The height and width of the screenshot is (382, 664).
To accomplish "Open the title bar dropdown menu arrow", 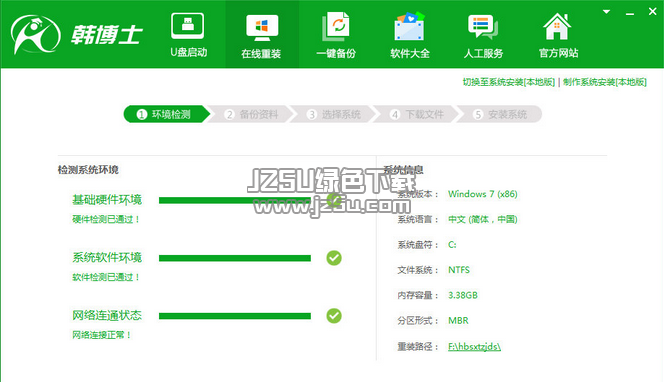I will 606,12.
